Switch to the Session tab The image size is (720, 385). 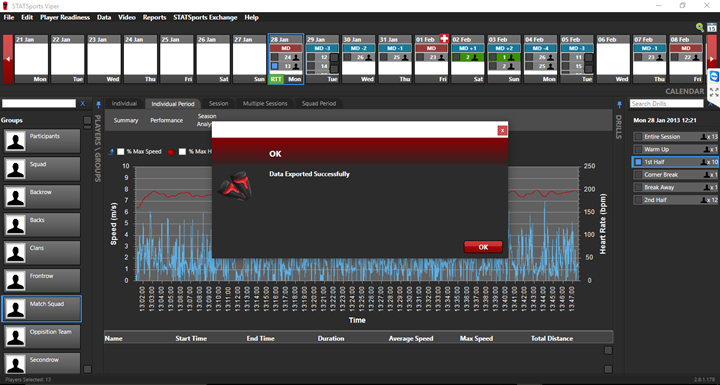[x=219, y=103]
